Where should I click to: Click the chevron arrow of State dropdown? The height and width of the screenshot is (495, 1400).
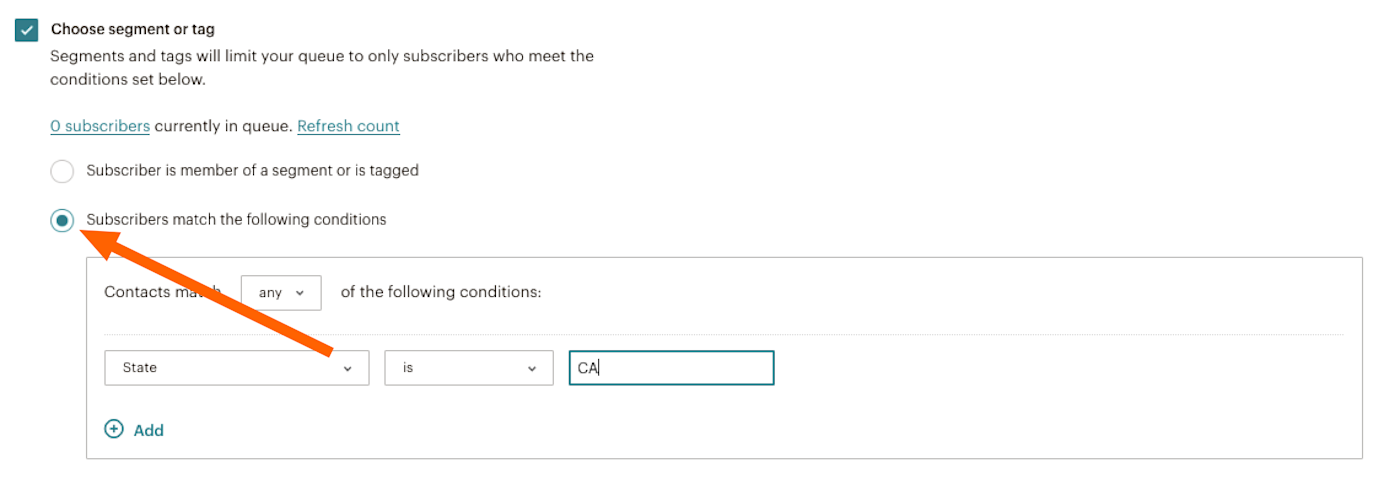348,369
